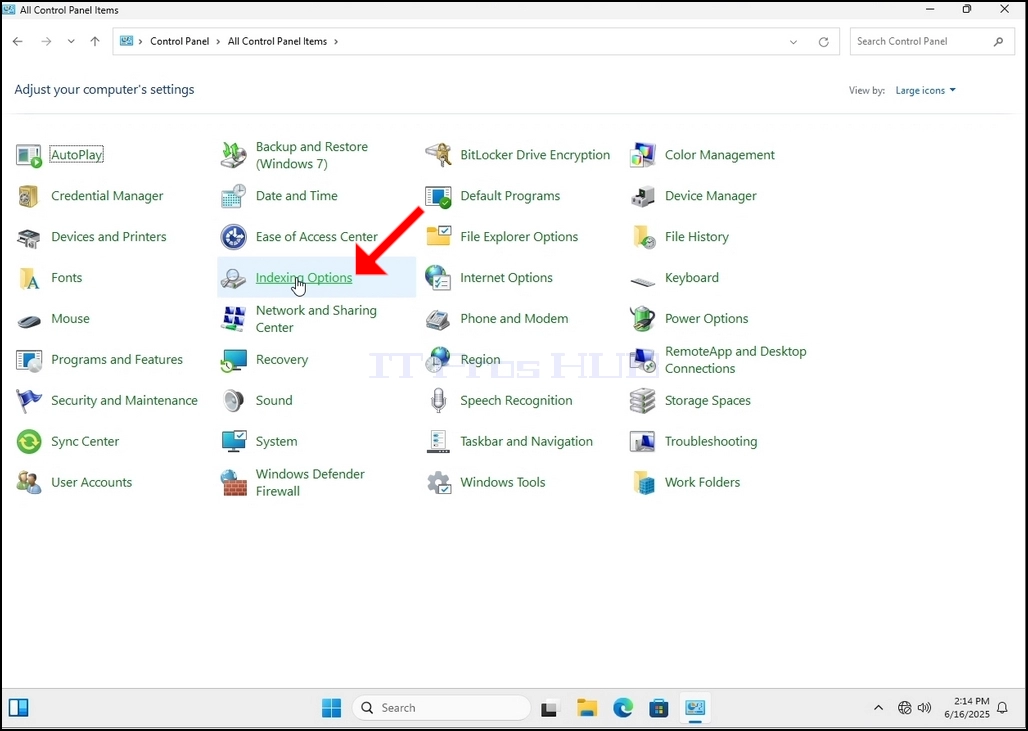Refresh the Control Panel view
The width and height of the screenshot is (1028, 731).
823,42
